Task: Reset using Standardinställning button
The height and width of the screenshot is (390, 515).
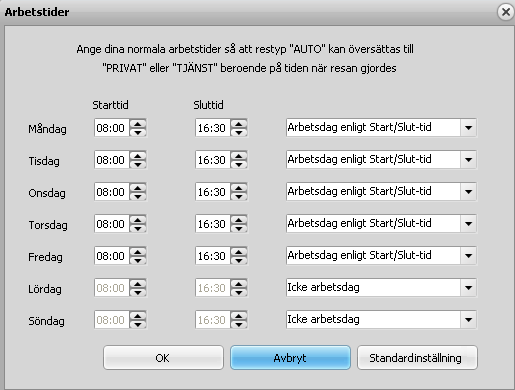Action: click(417, 358)
